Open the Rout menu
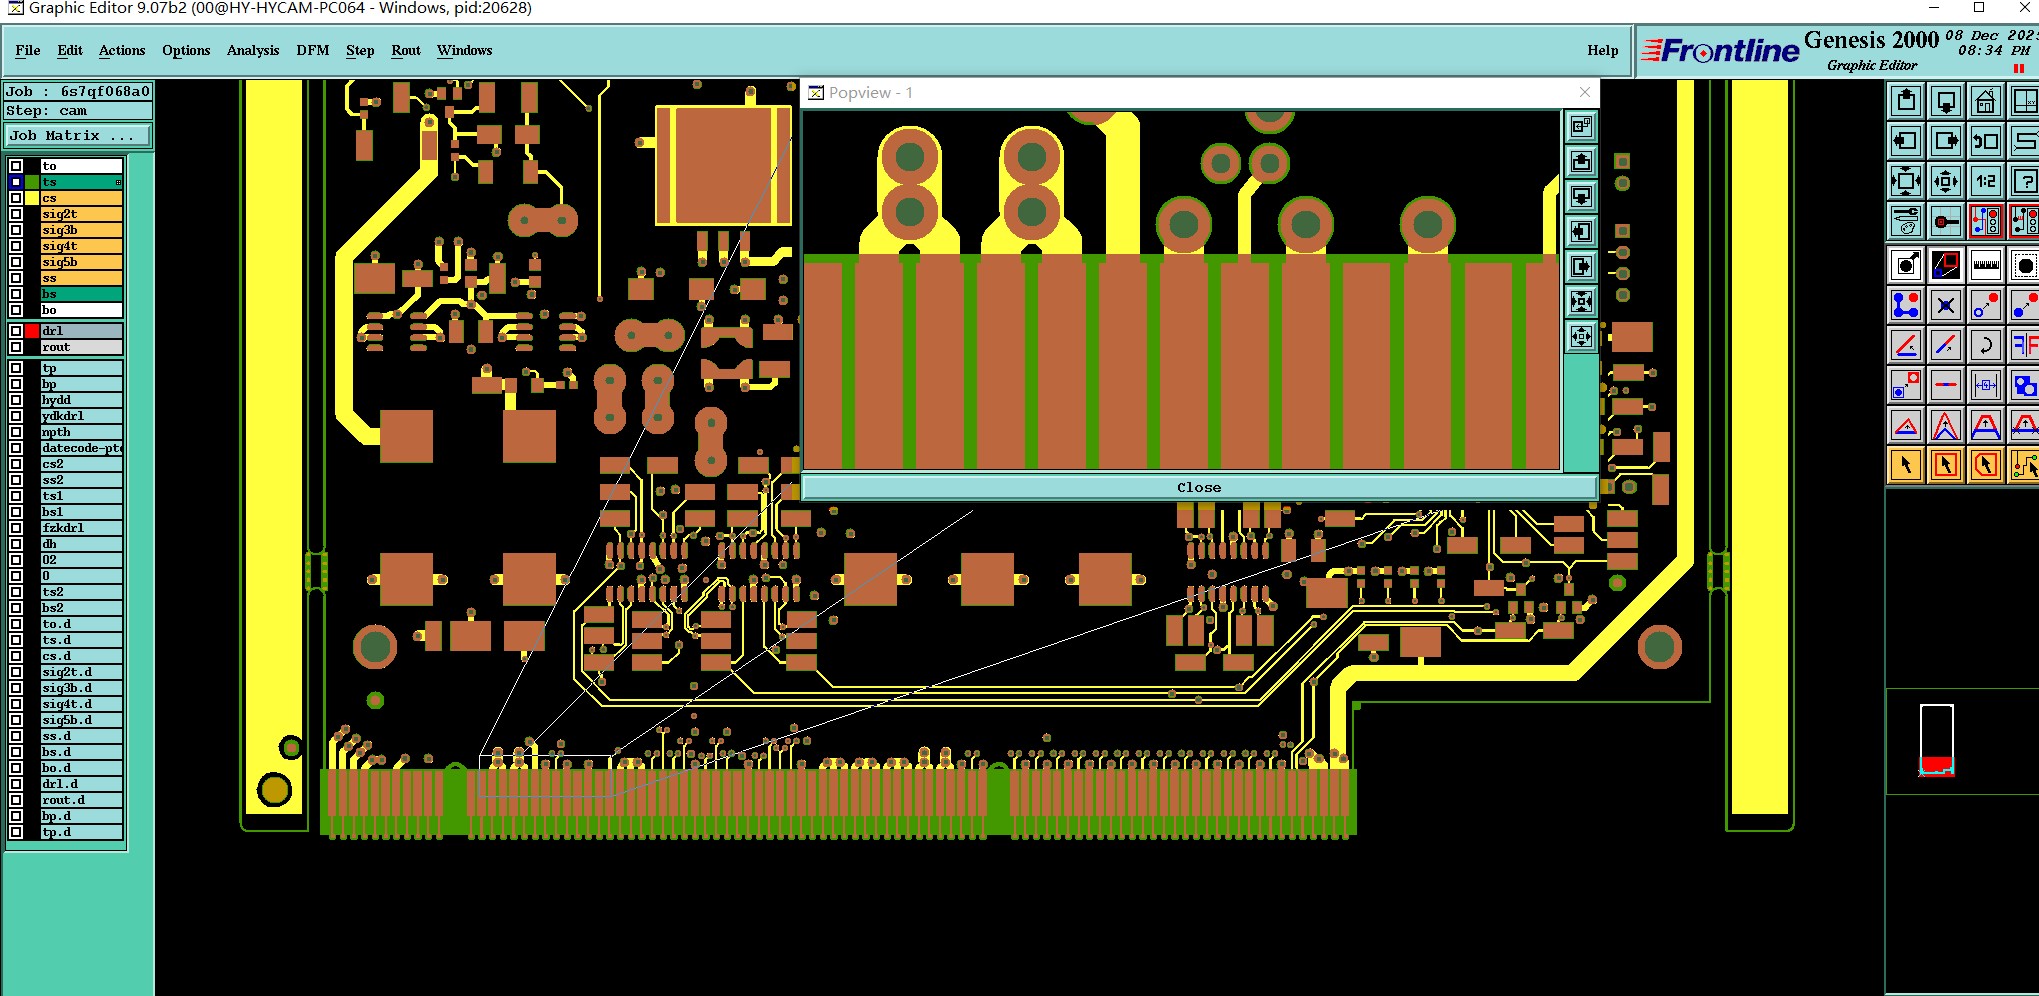This screenshot has height=996, width=2039. pyautogui.click(x=406, y=50)
